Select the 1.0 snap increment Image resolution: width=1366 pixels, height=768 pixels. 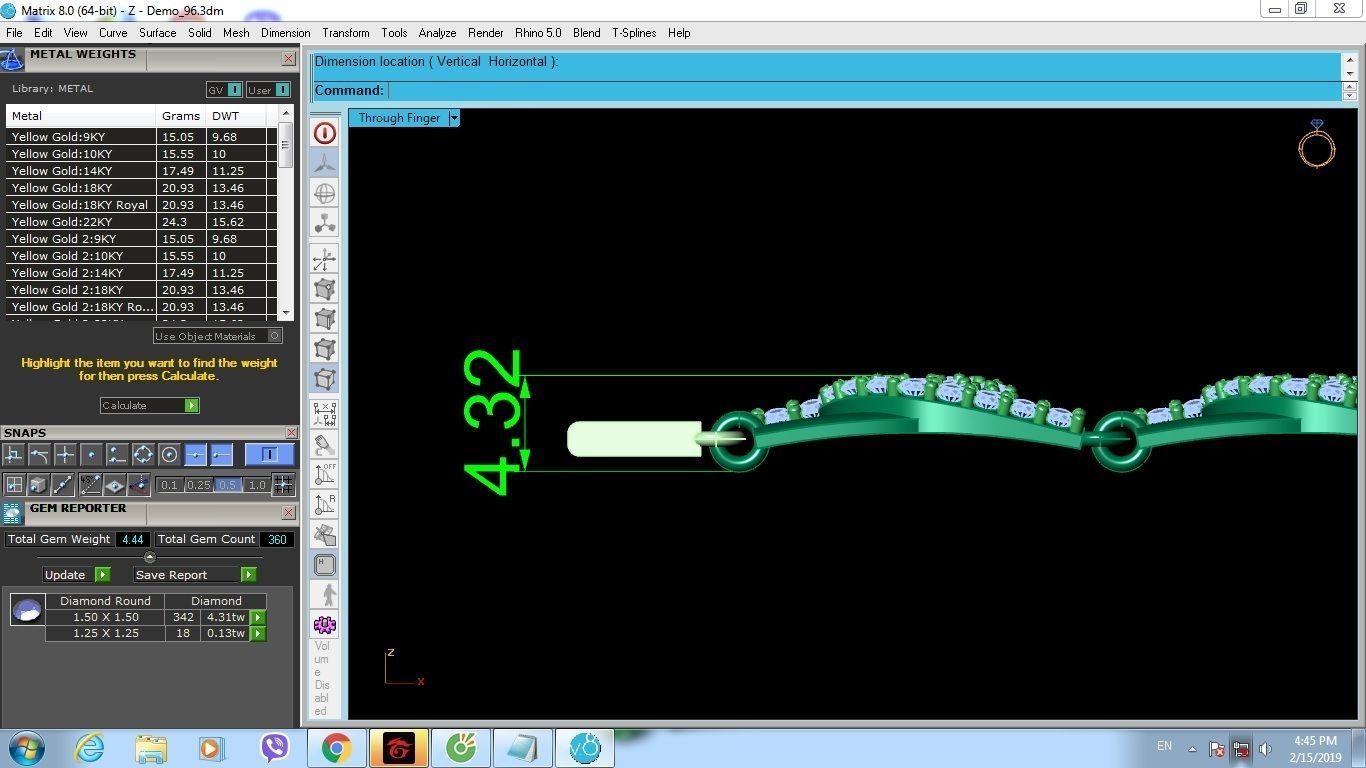[x=257, y=485]
